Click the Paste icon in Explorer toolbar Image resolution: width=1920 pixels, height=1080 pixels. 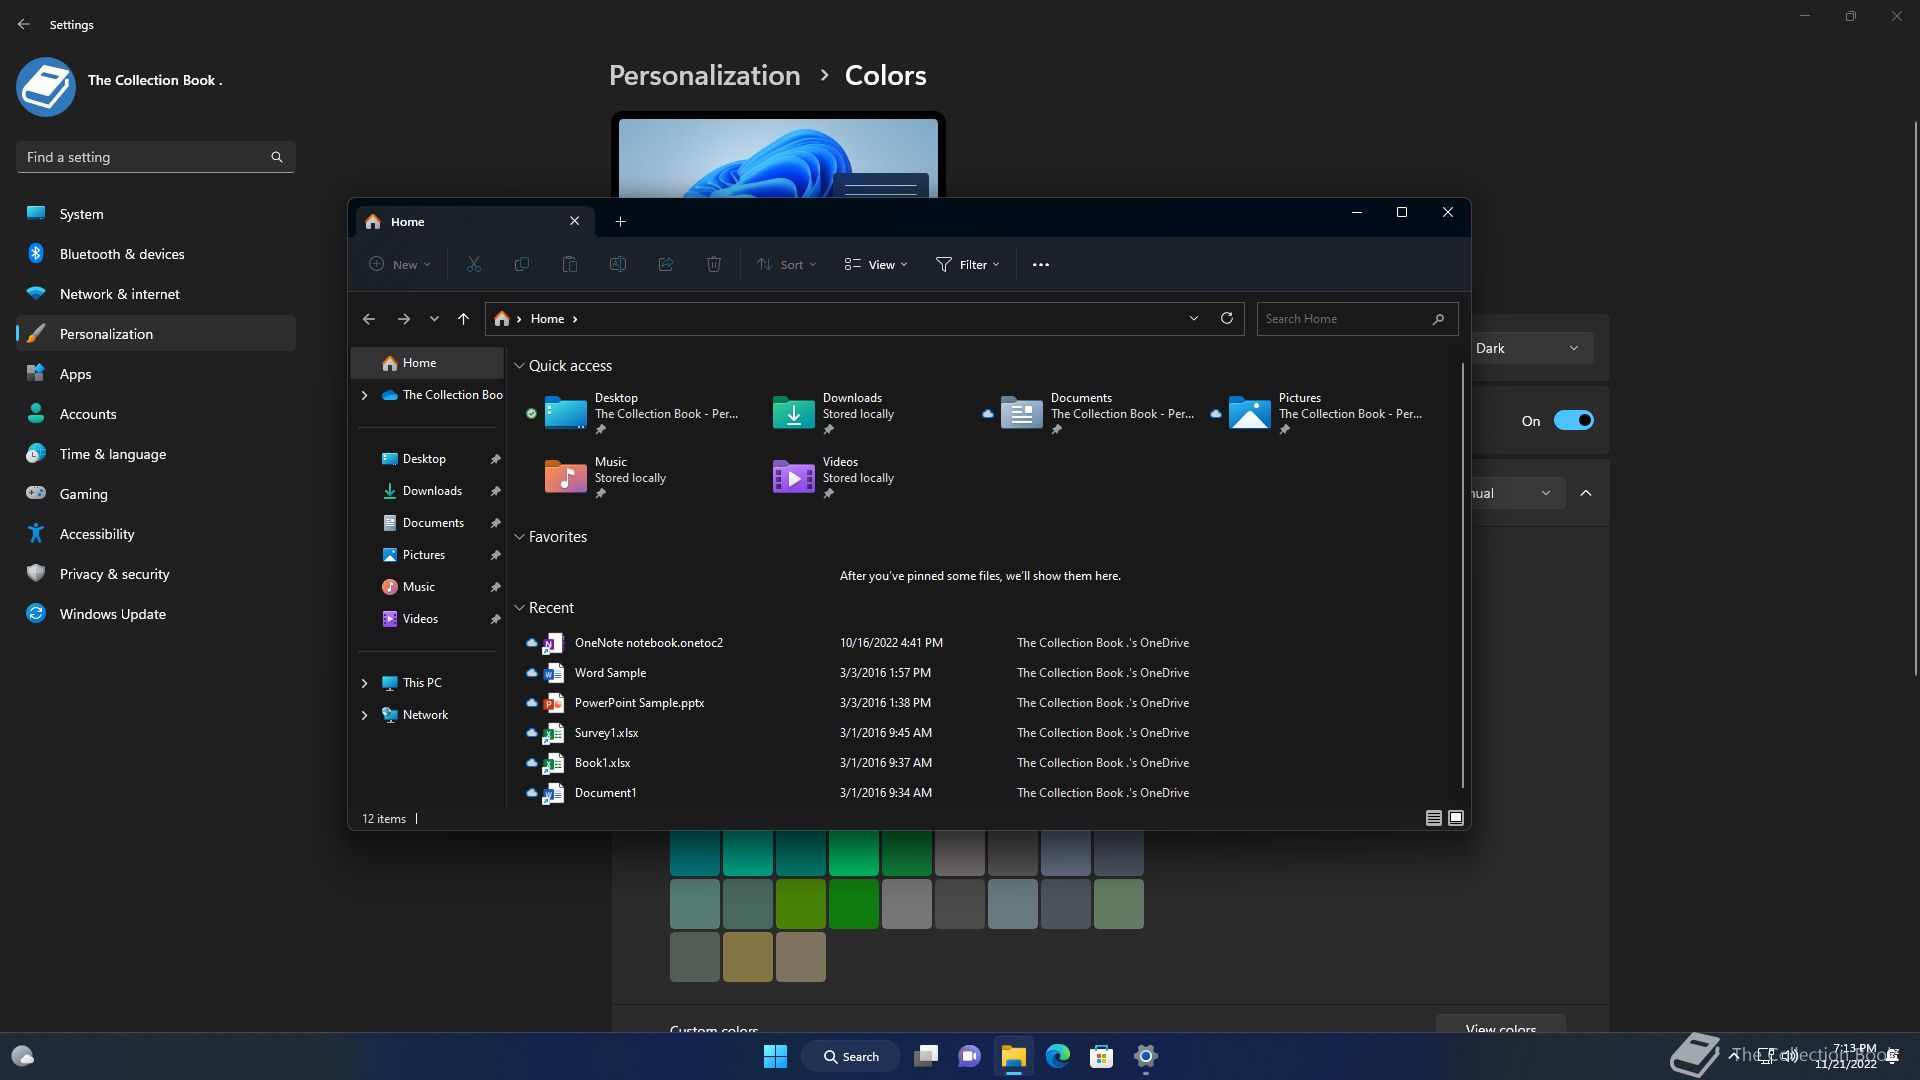pos(570,265)
